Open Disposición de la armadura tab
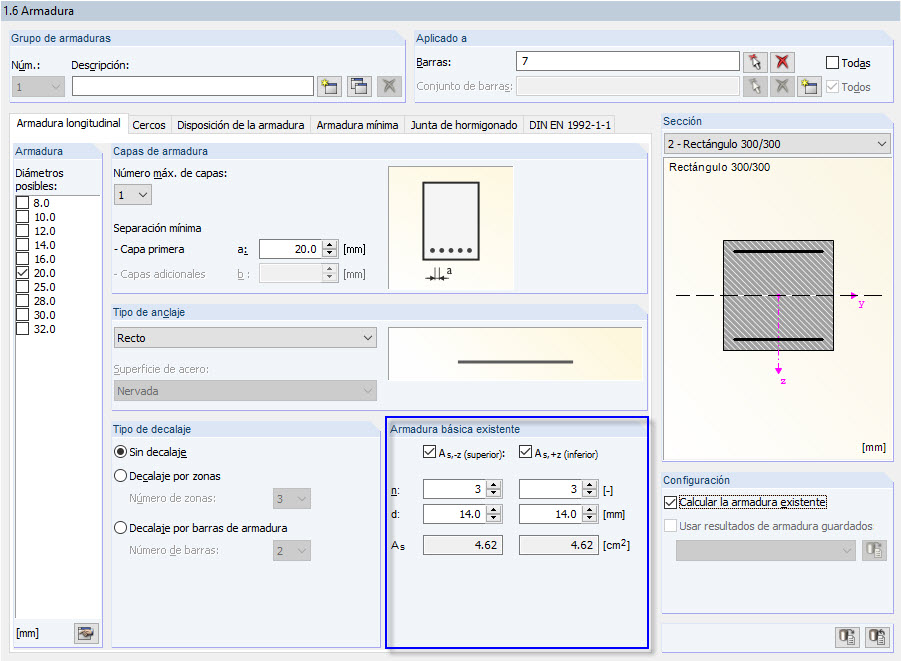The height and width of the screenshot is (661, 901). click(241, 125)
